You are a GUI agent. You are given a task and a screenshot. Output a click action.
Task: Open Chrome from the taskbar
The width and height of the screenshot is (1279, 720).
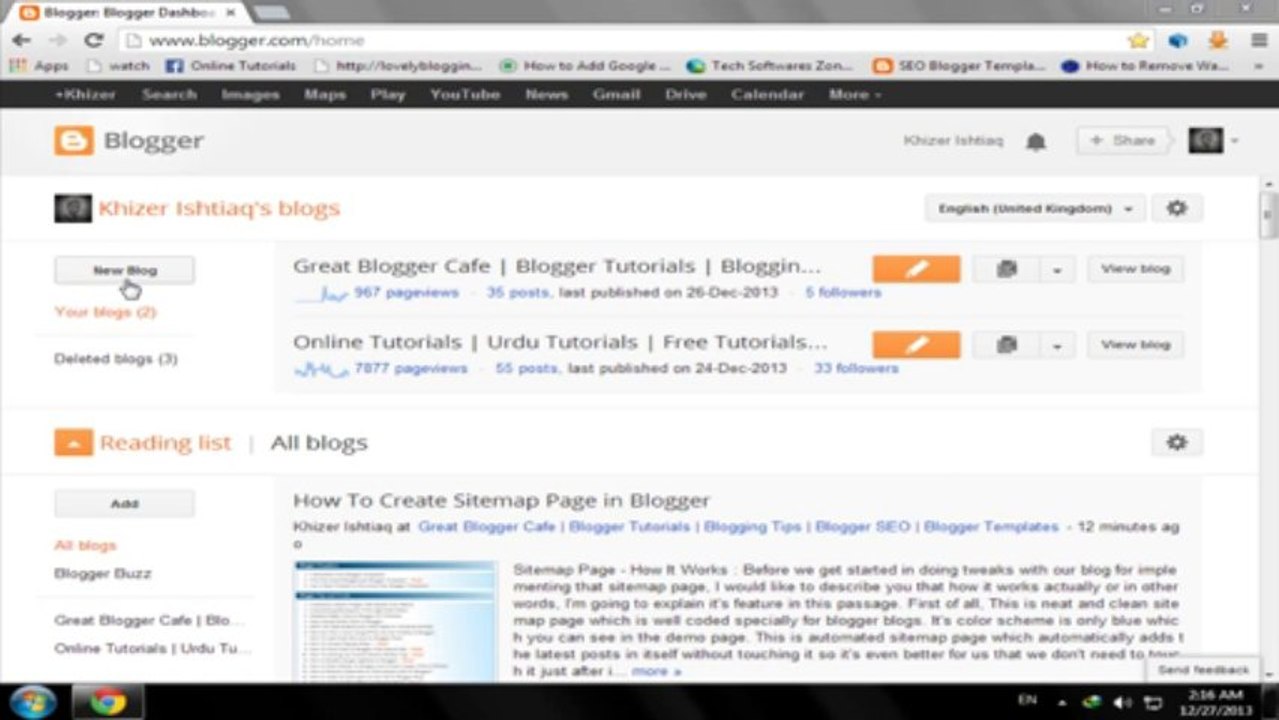(x=107, y=702)
